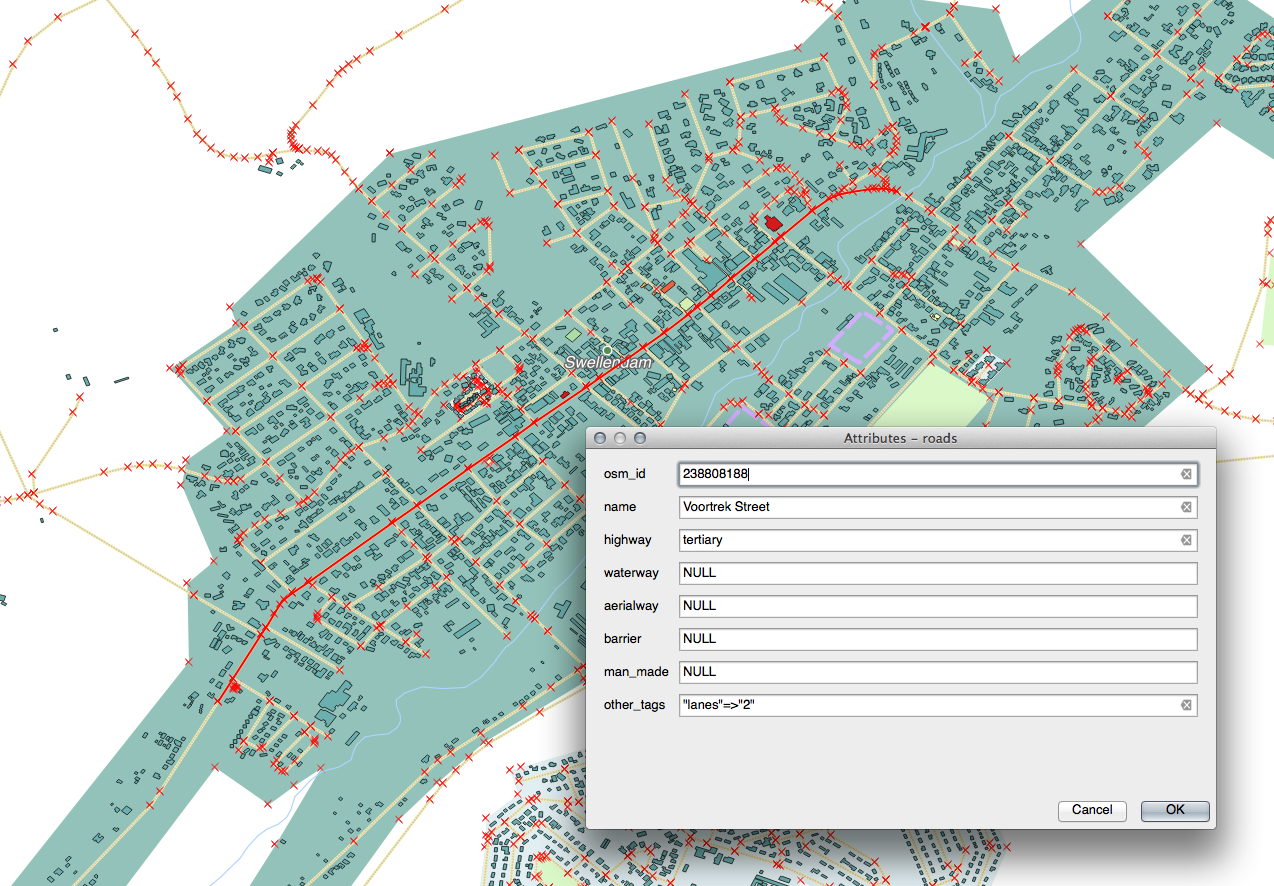The width and height of the screenshot is (1274, 886).
Task: Clear the name field with its X icon
Action: [1186, 507]
